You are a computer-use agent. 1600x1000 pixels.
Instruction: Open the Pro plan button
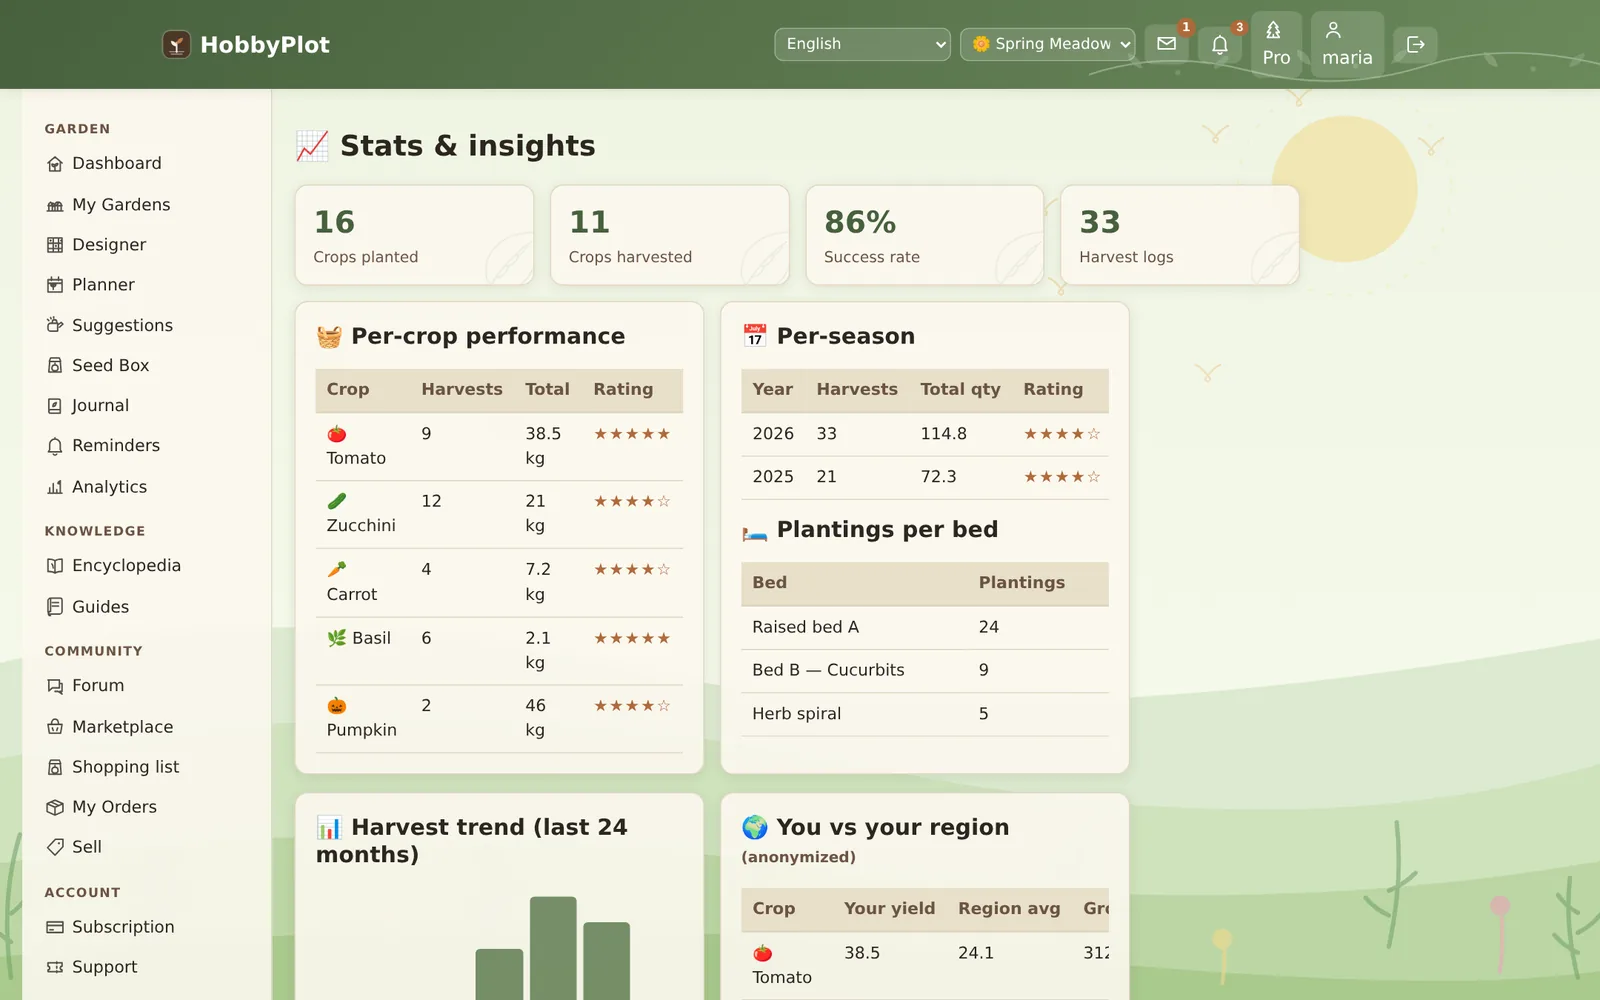[x=1276, y=44]
